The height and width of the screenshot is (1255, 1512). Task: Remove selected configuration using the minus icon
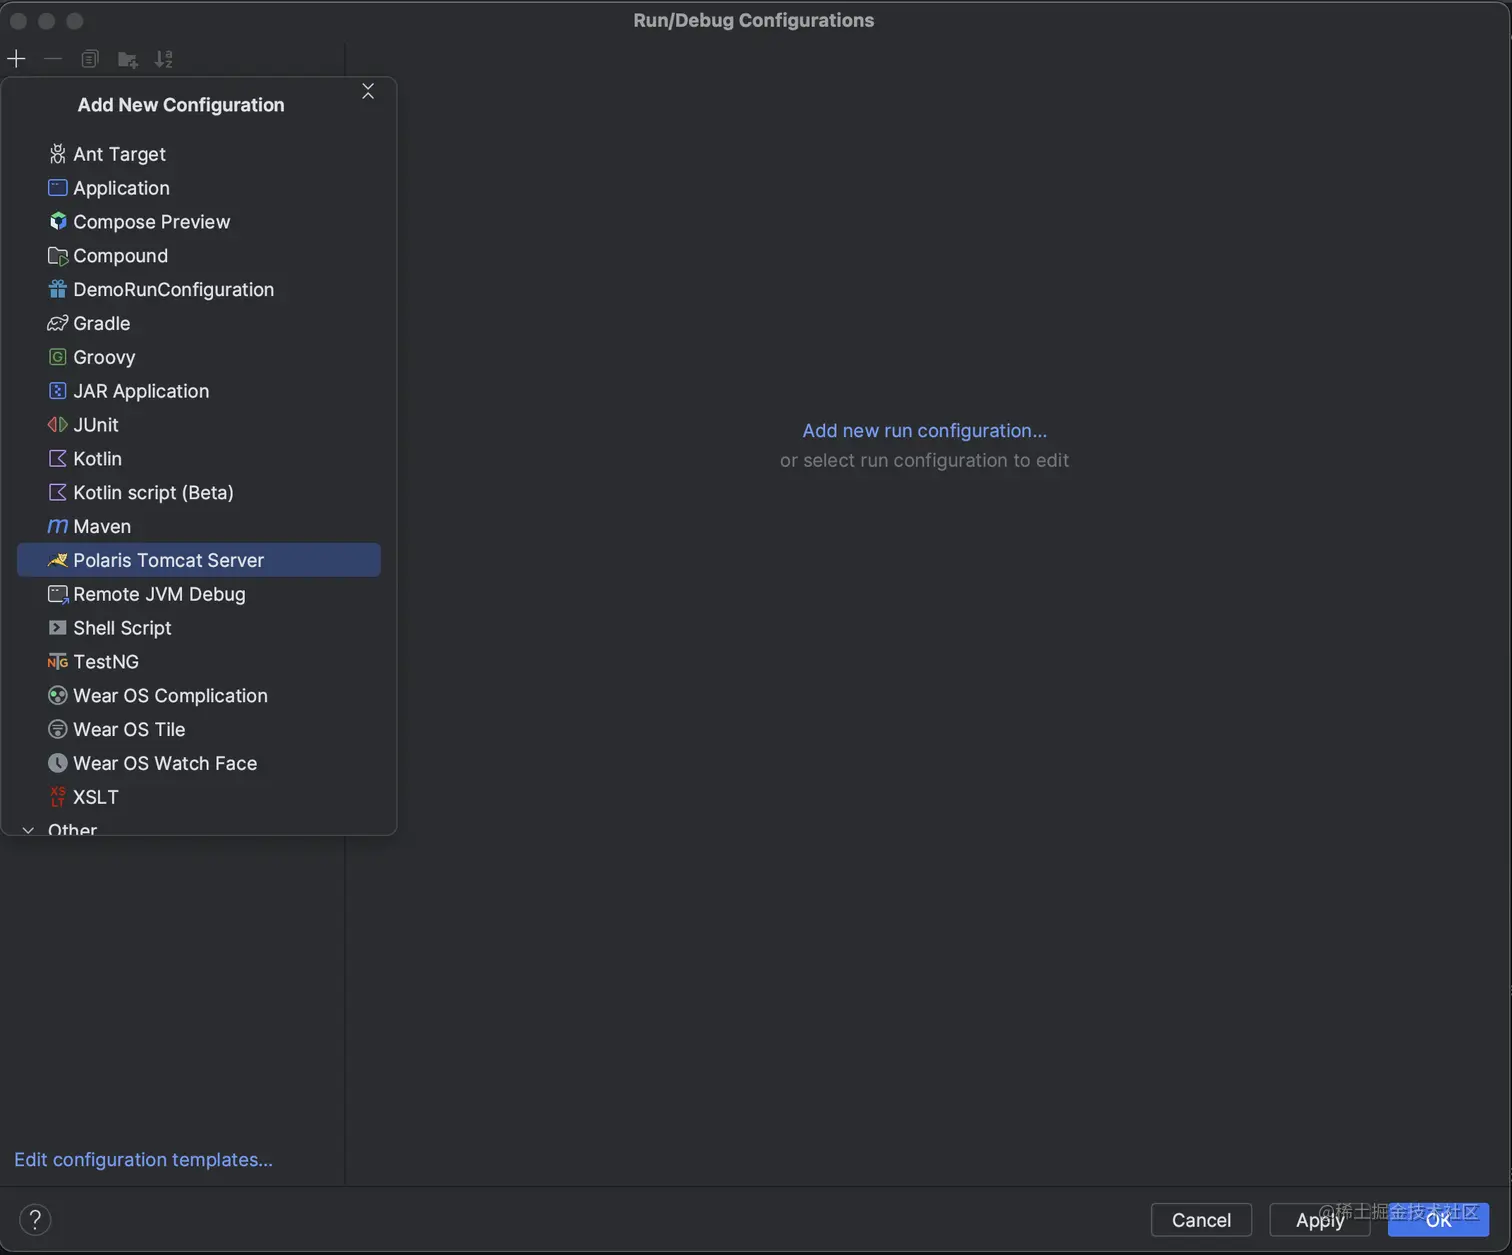[53, 59]
